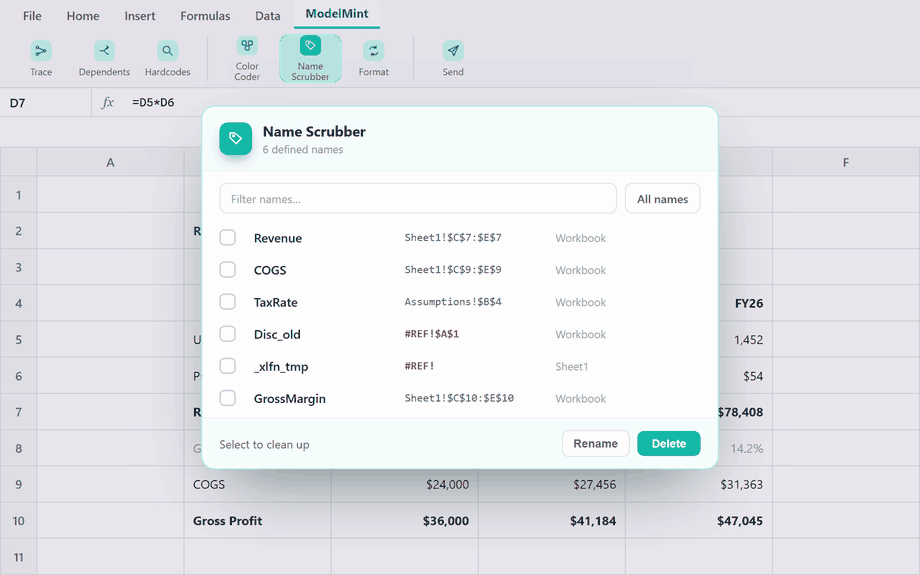Select row 1 header

click(19, 195)
